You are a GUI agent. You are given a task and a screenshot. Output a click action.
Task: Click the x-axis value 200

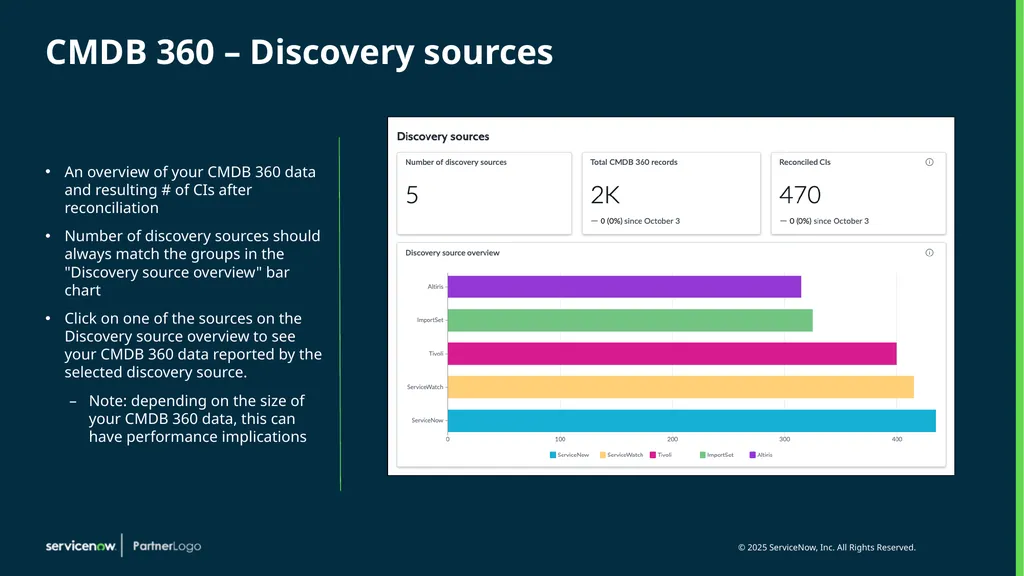click(672, 440)
